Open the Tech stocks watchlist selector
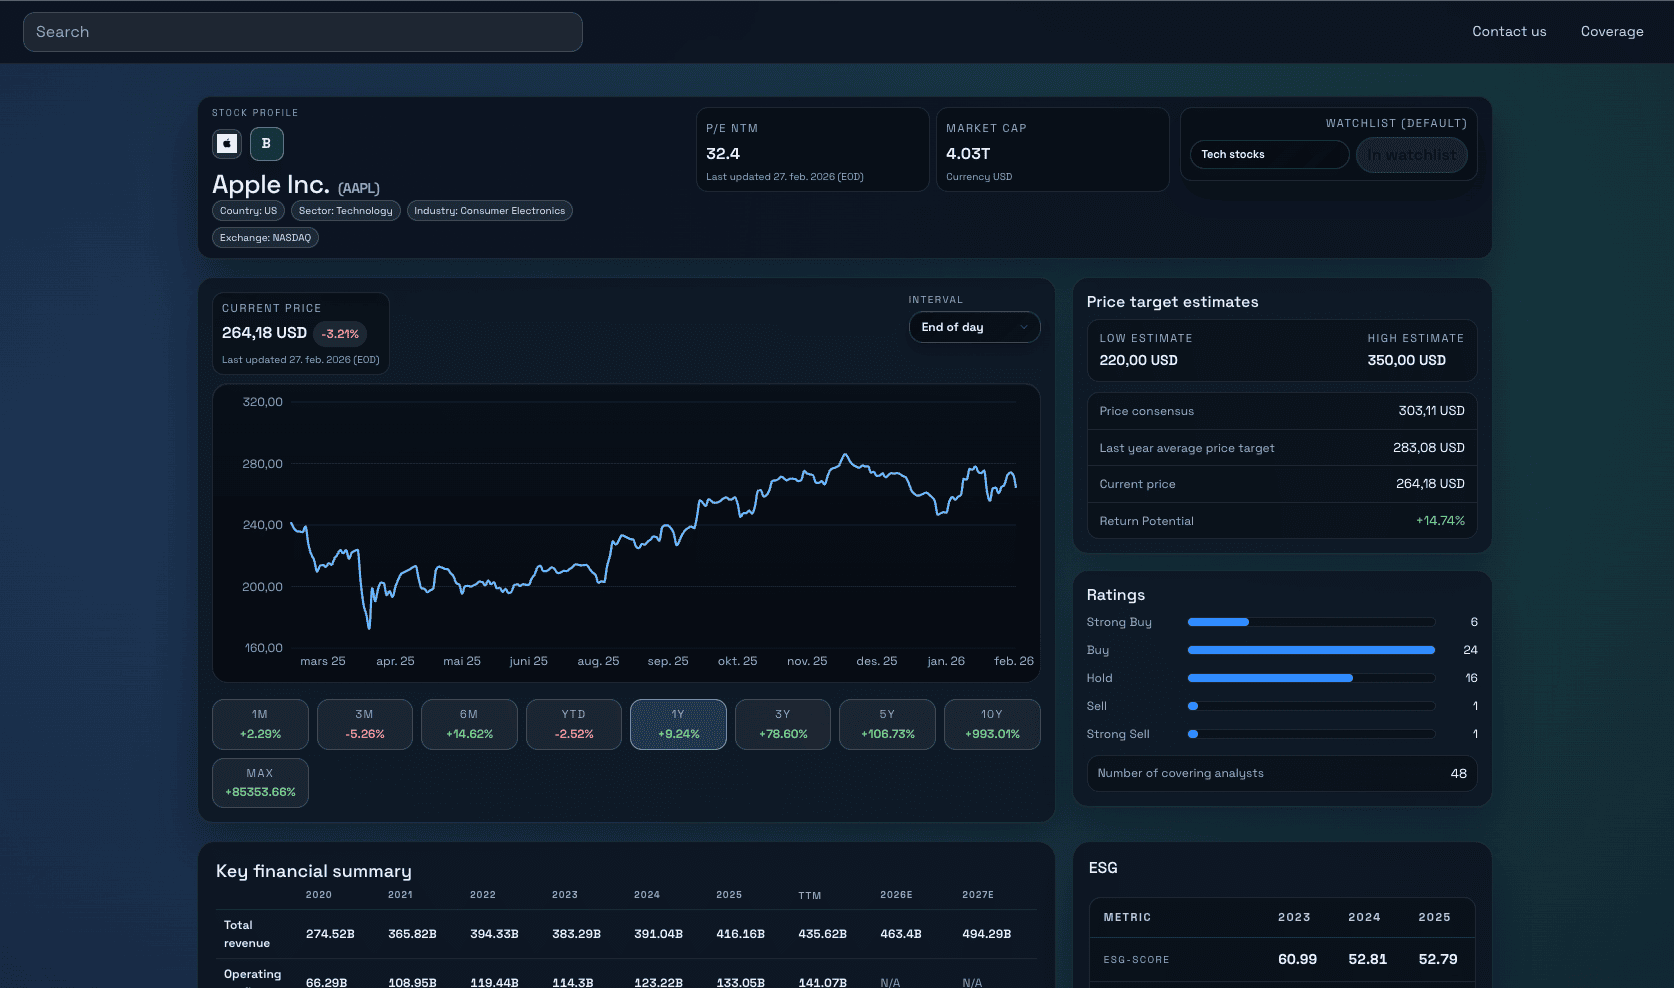 point(1268,154)
